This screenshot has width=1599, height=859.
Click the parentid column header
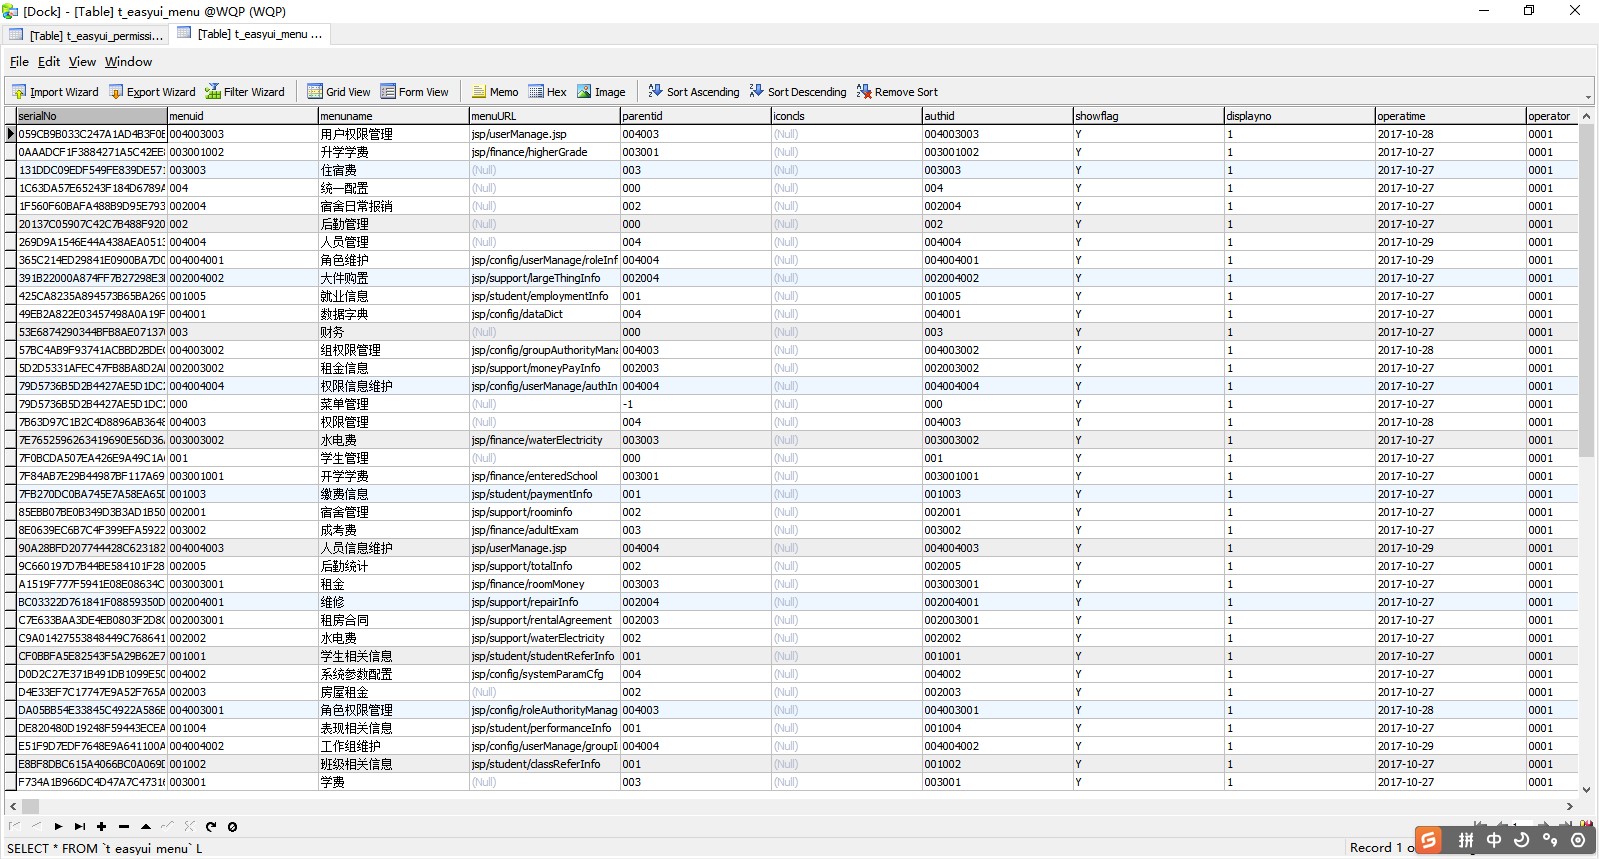click(695, 116)
